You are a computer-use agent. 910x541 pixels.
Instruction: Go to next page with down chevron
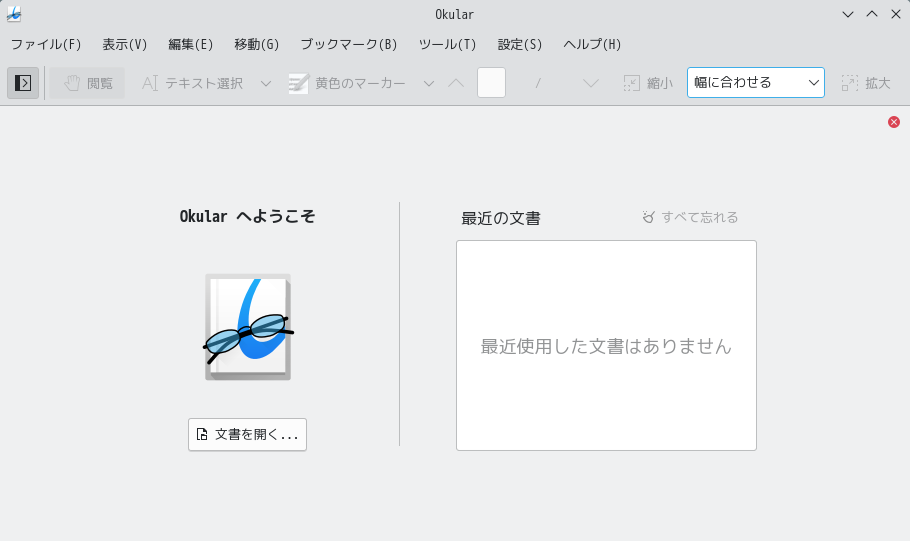[591, 83]
